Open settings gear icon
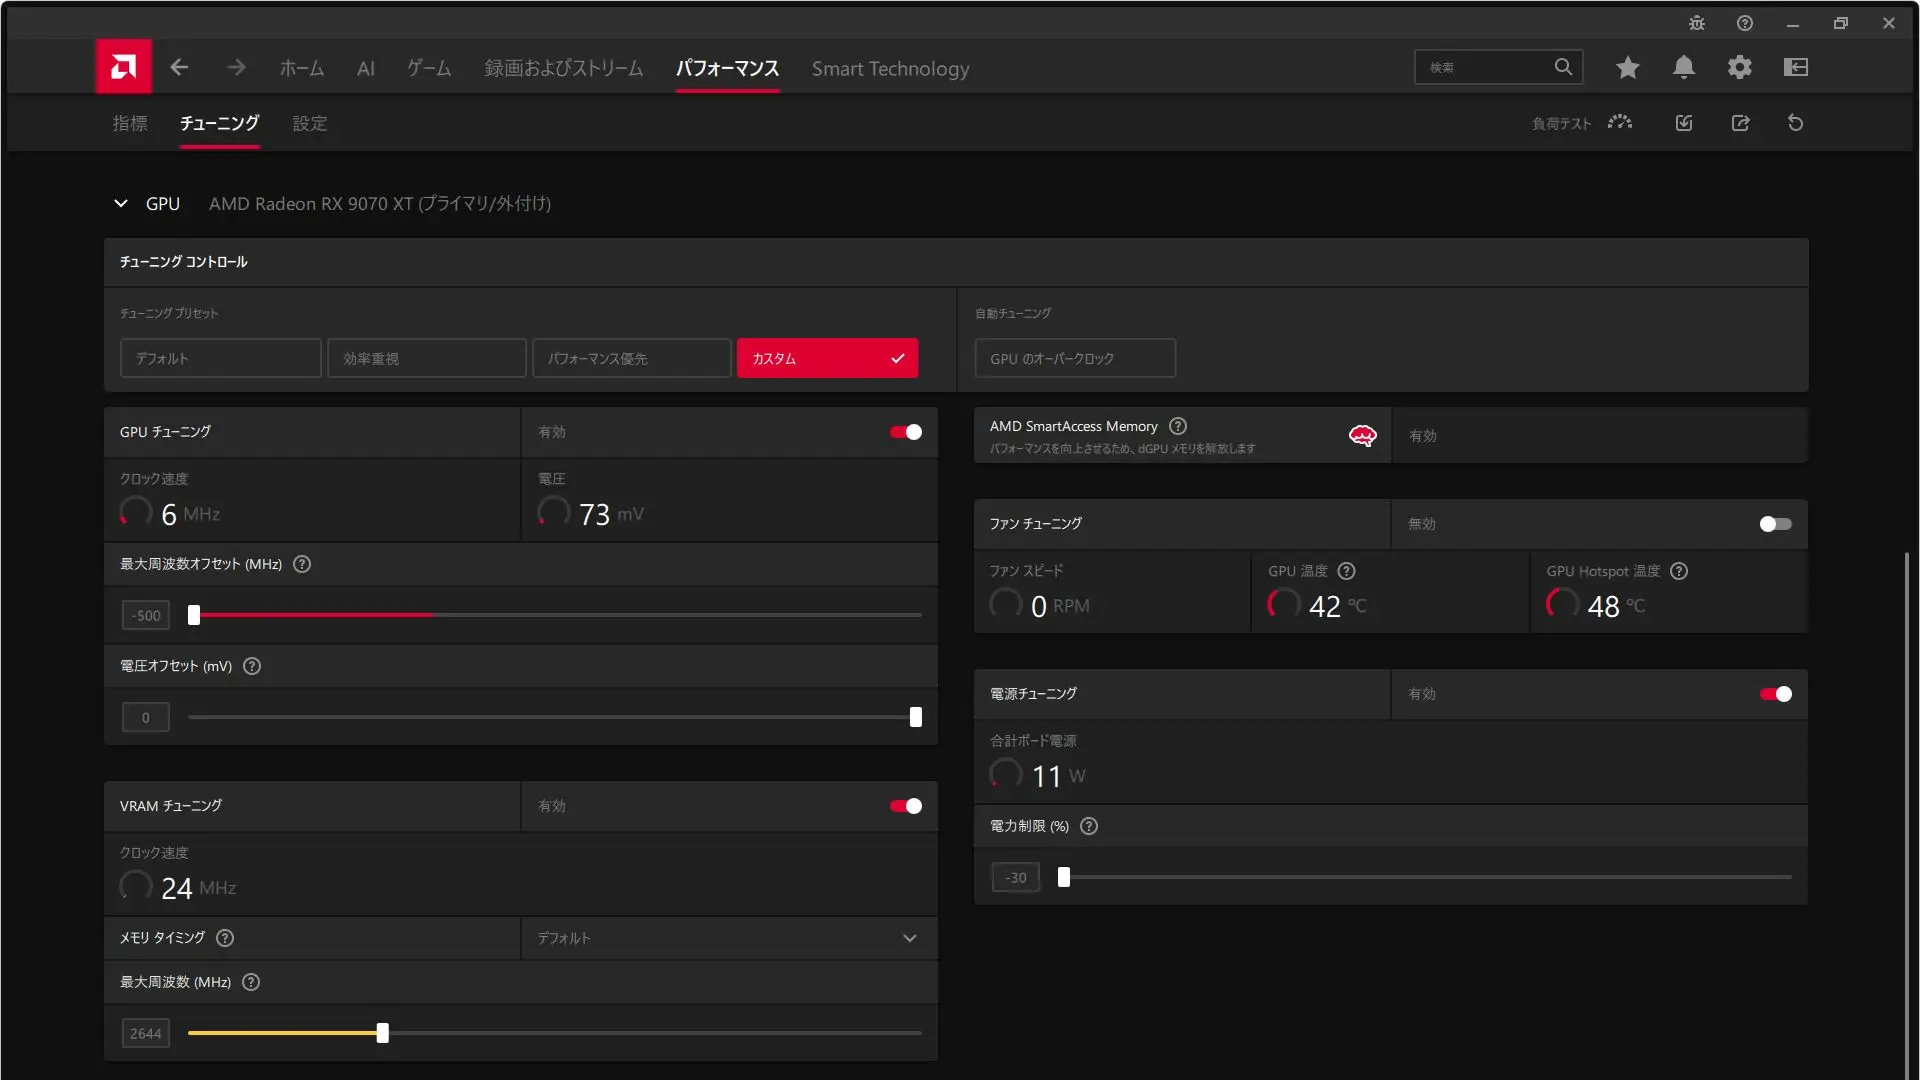Viewport: 1920px width, 1080px height. click(x=1740, y=67)
